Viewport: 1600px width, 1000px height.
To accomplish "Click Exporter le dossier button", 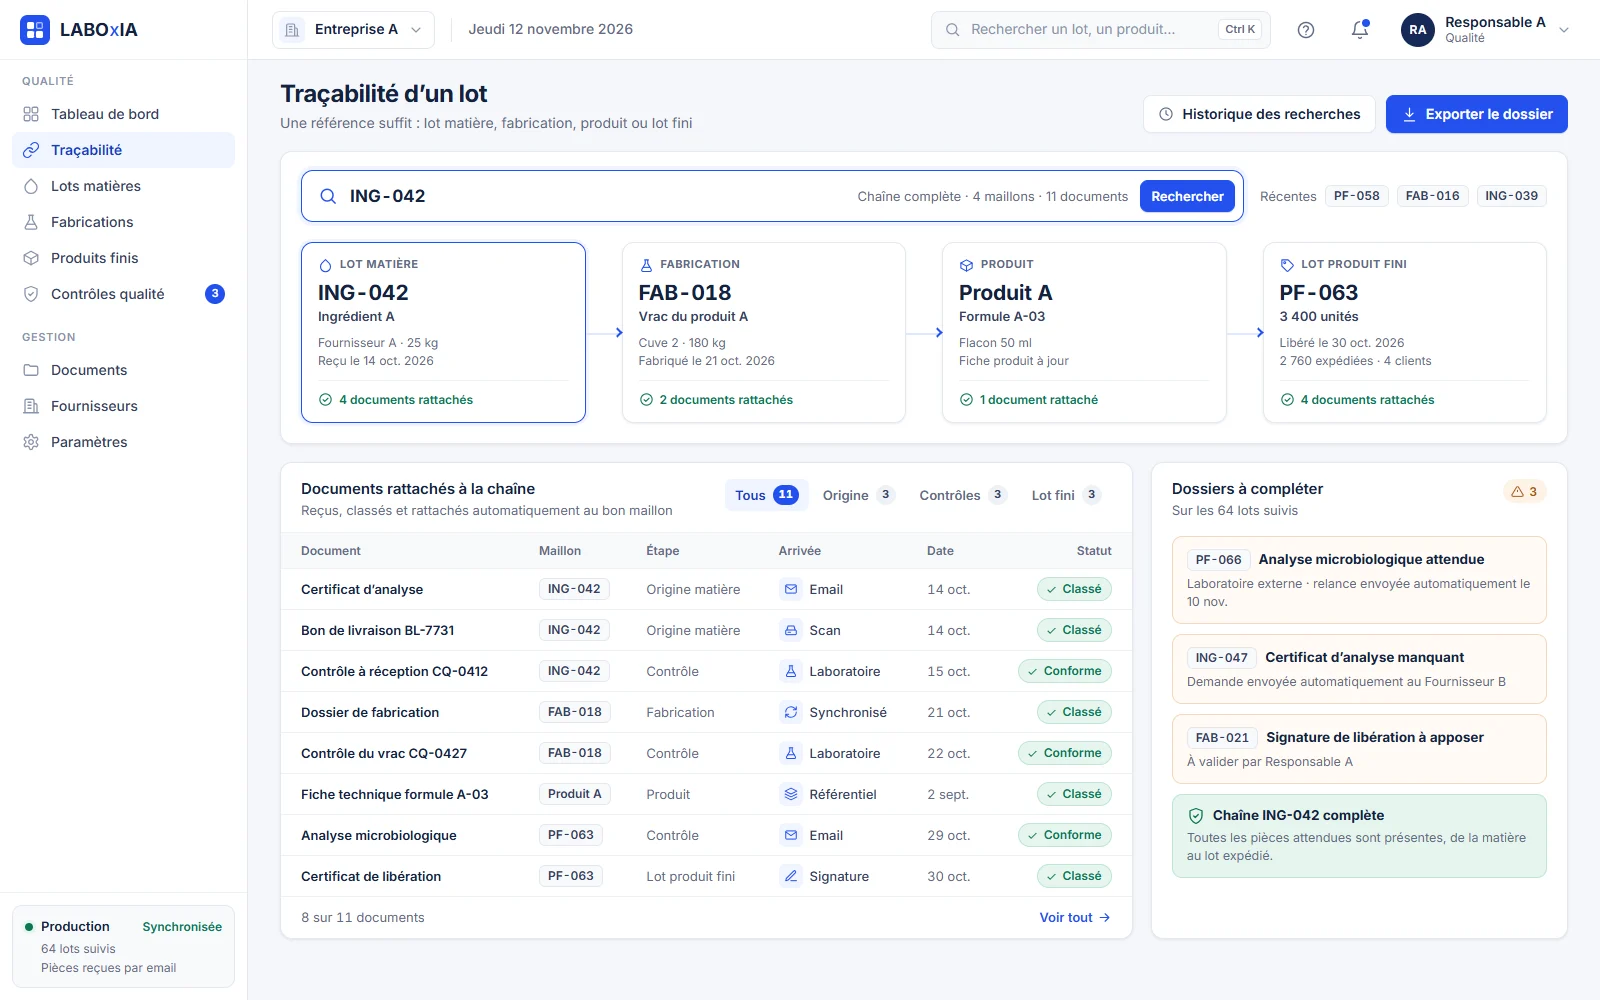I will tap(1476, 114).
